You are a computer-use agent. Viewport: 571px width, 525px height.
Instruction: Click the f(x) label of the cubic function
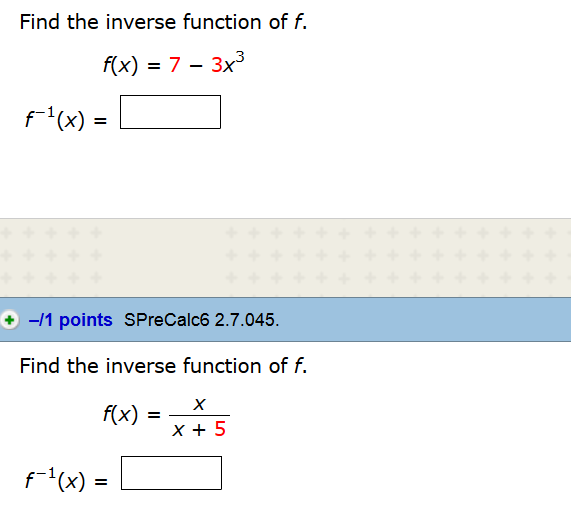tap(121, 65)
